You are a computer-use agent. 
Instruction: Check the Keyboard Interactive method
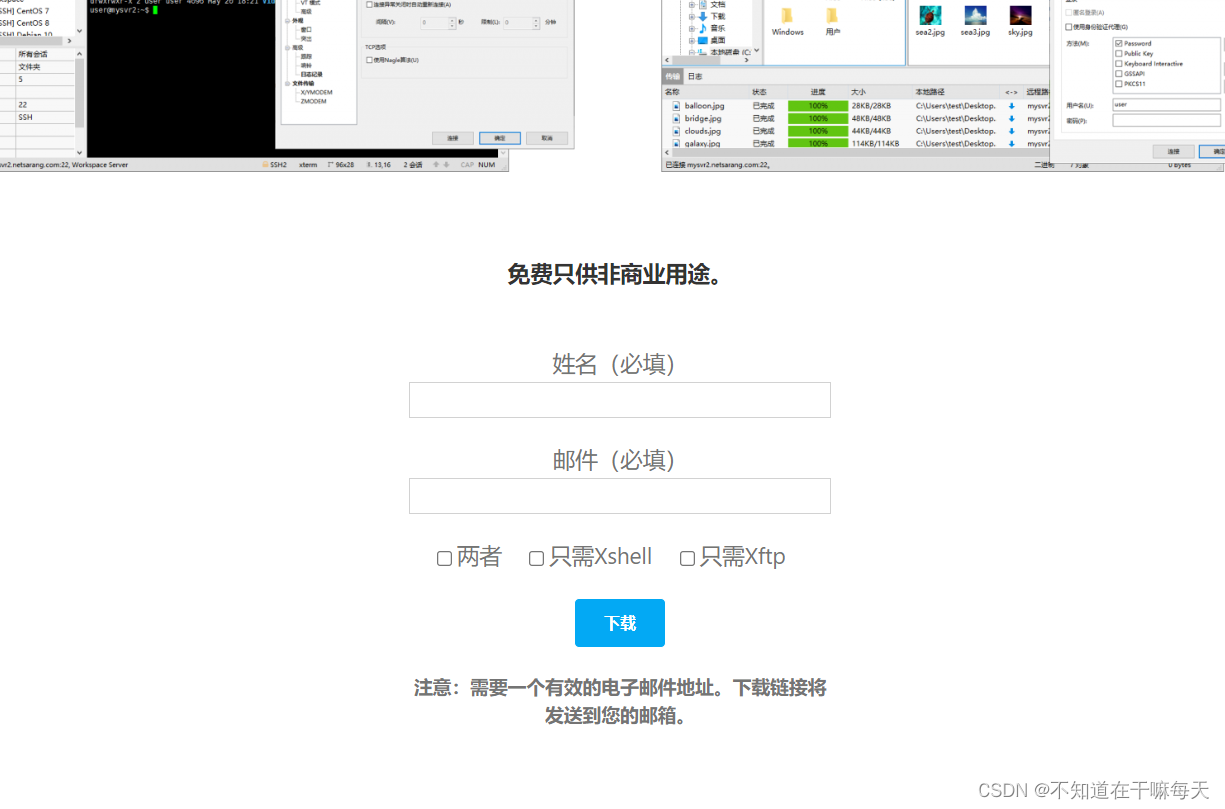click(x=1118, y=64)
